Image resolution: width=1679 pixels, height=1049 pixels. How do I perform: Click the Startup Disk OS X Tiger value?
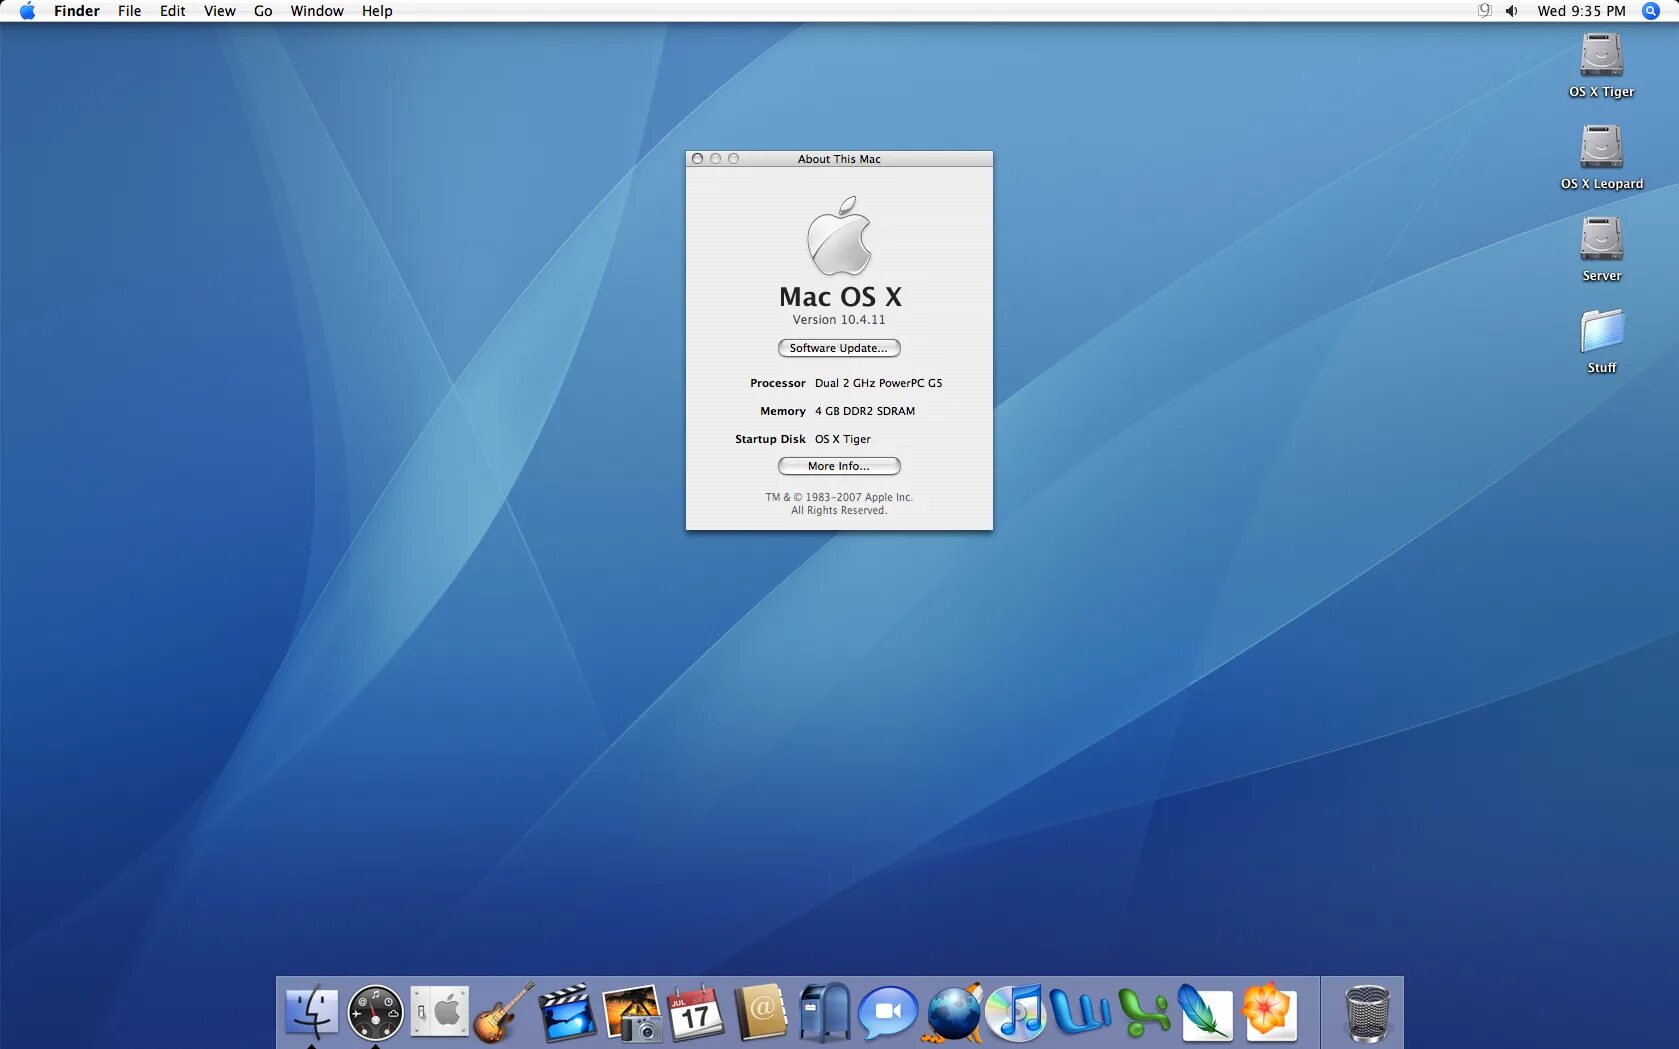point(842,439)
